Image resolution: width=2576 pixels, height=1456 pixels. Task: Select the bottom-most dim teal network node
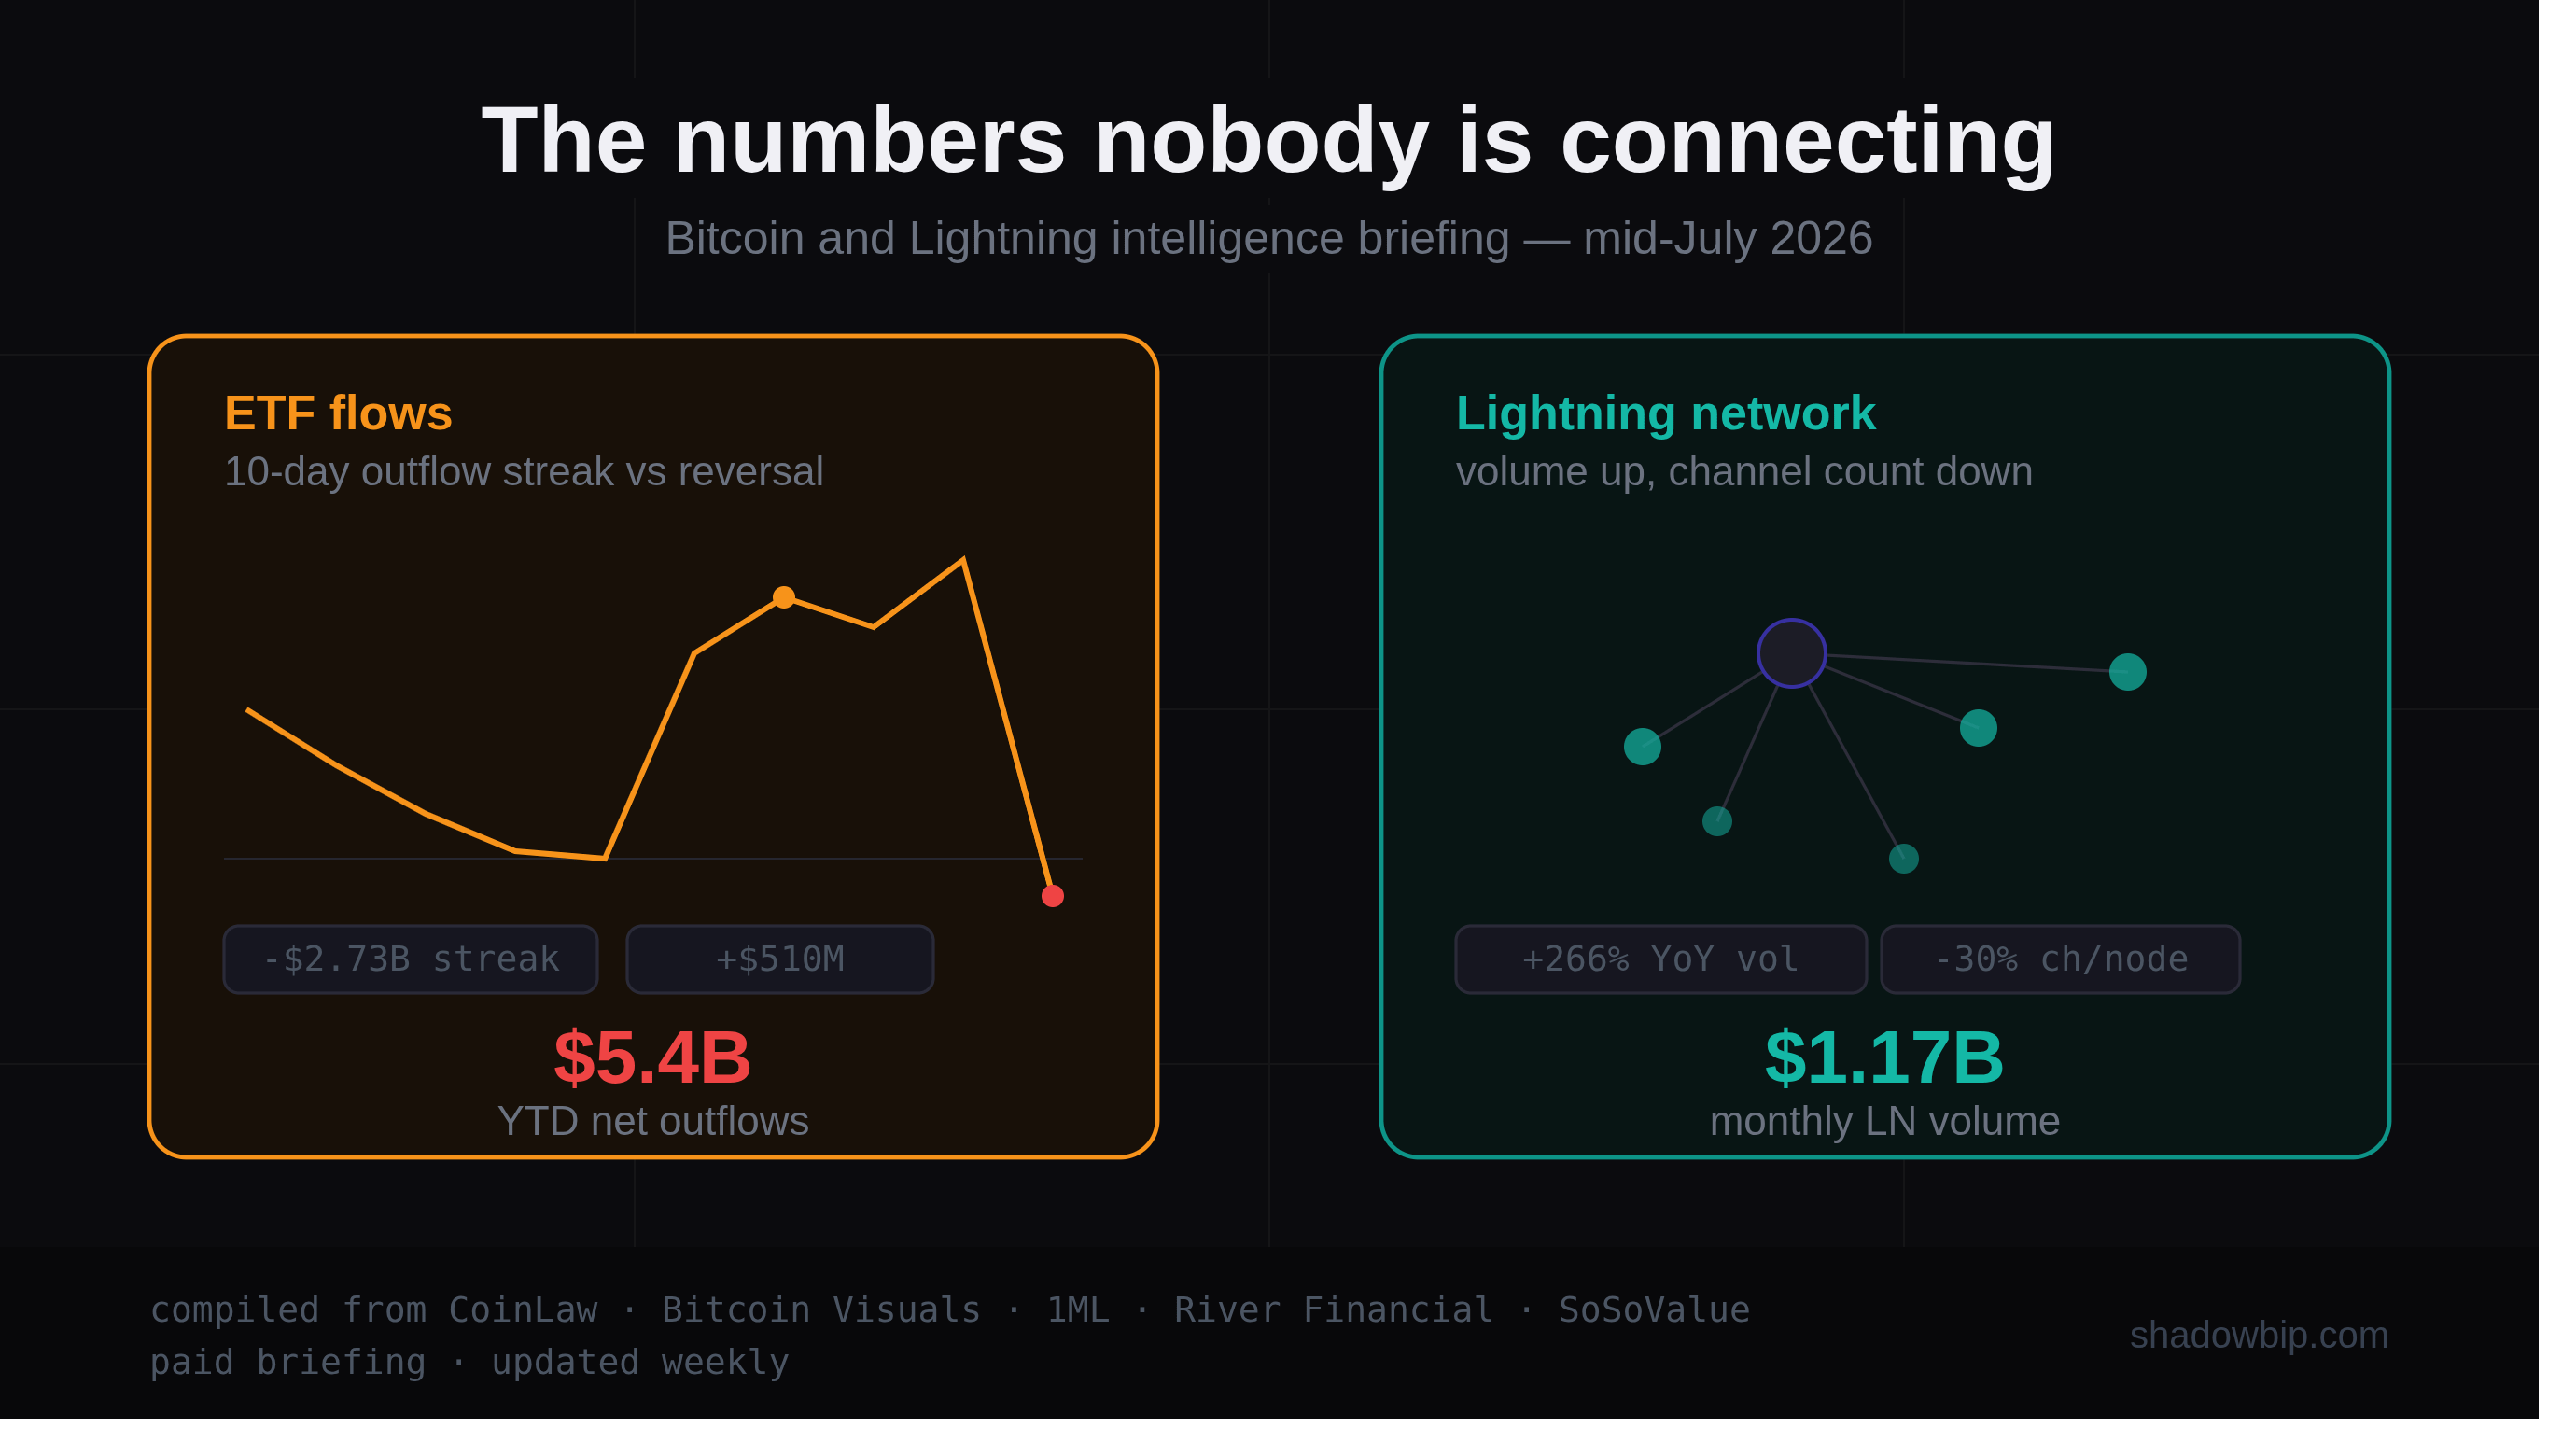click(1903, 858)
